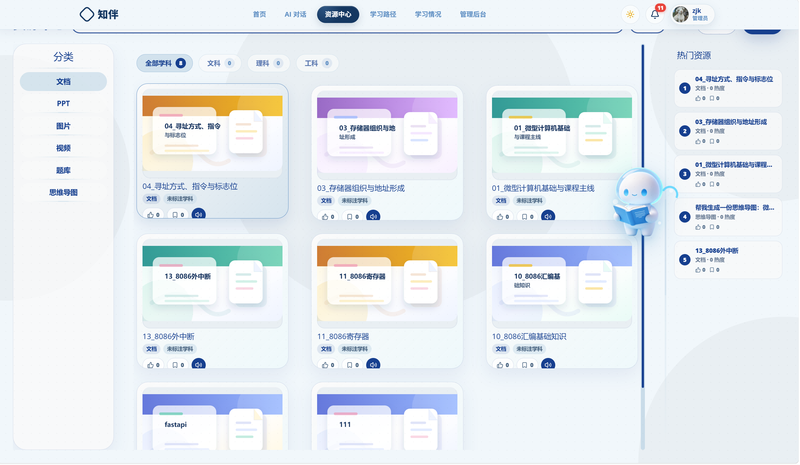Viewport: 800px width, 465px height.
Task: Go to 首页 in top navigation
Action: point(259,14)
